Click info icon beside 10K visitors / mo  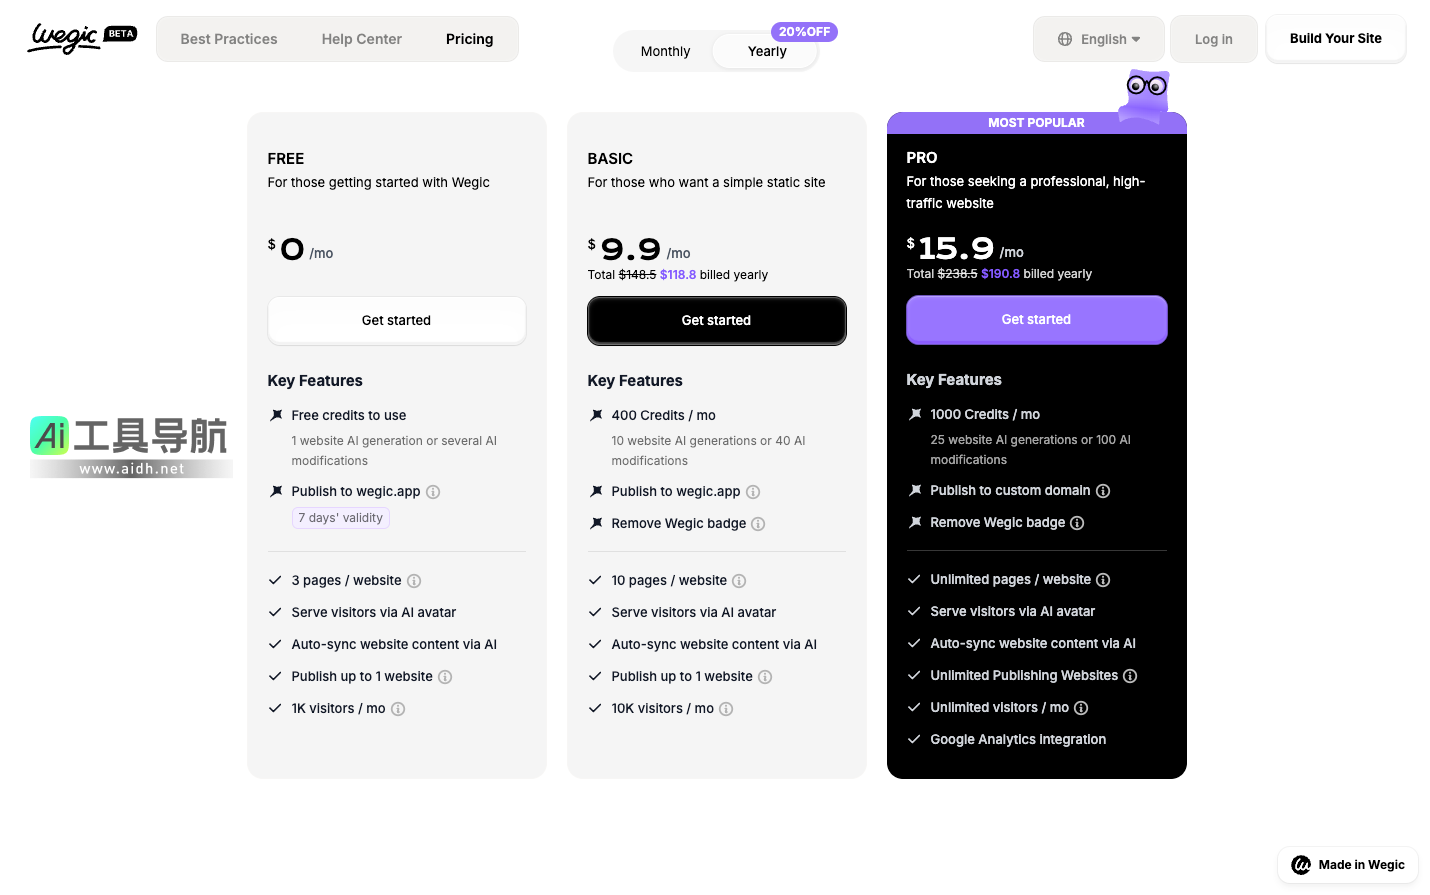click(726, 709)
